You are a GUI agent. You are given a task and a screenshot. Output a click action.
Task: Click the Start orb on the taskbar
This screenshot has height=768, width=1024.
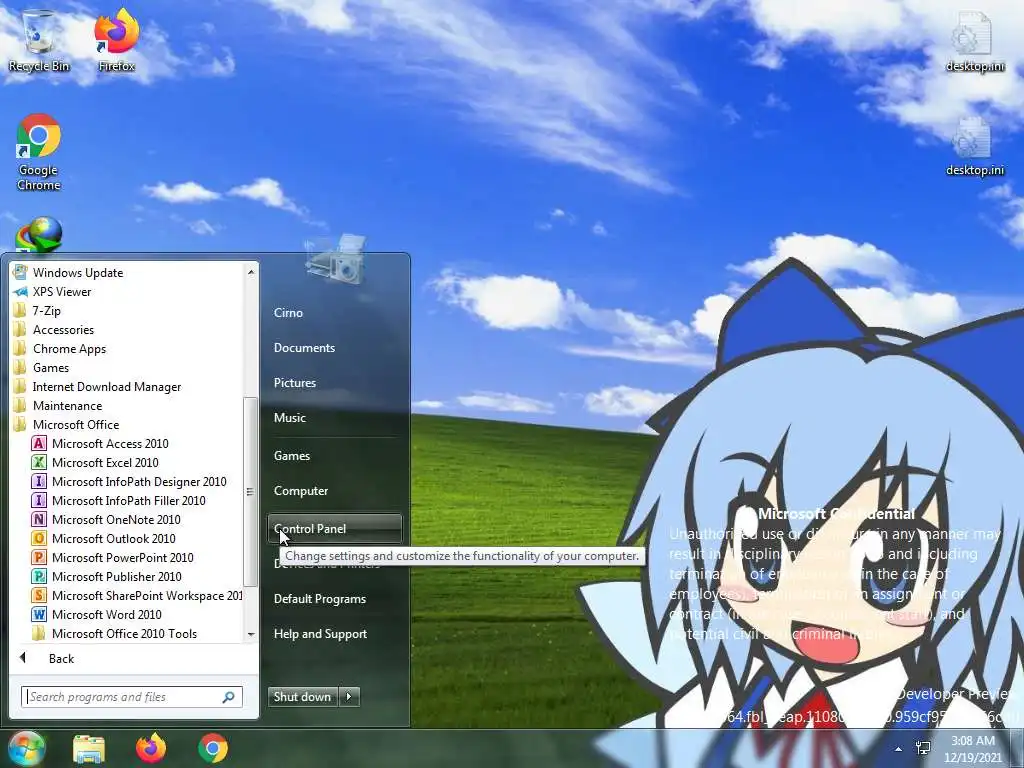pos(26,748)
